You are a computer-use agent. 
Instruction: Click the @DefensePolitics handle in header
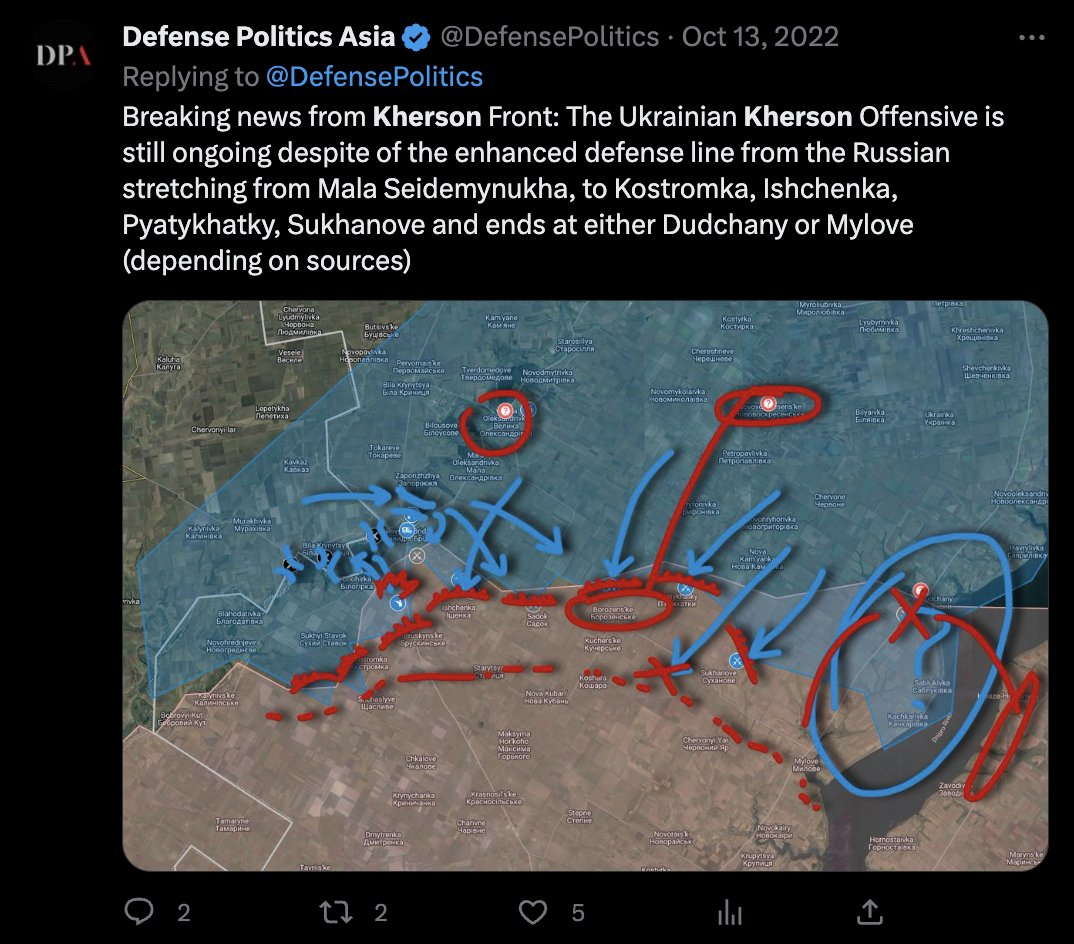tap(549, 37)
